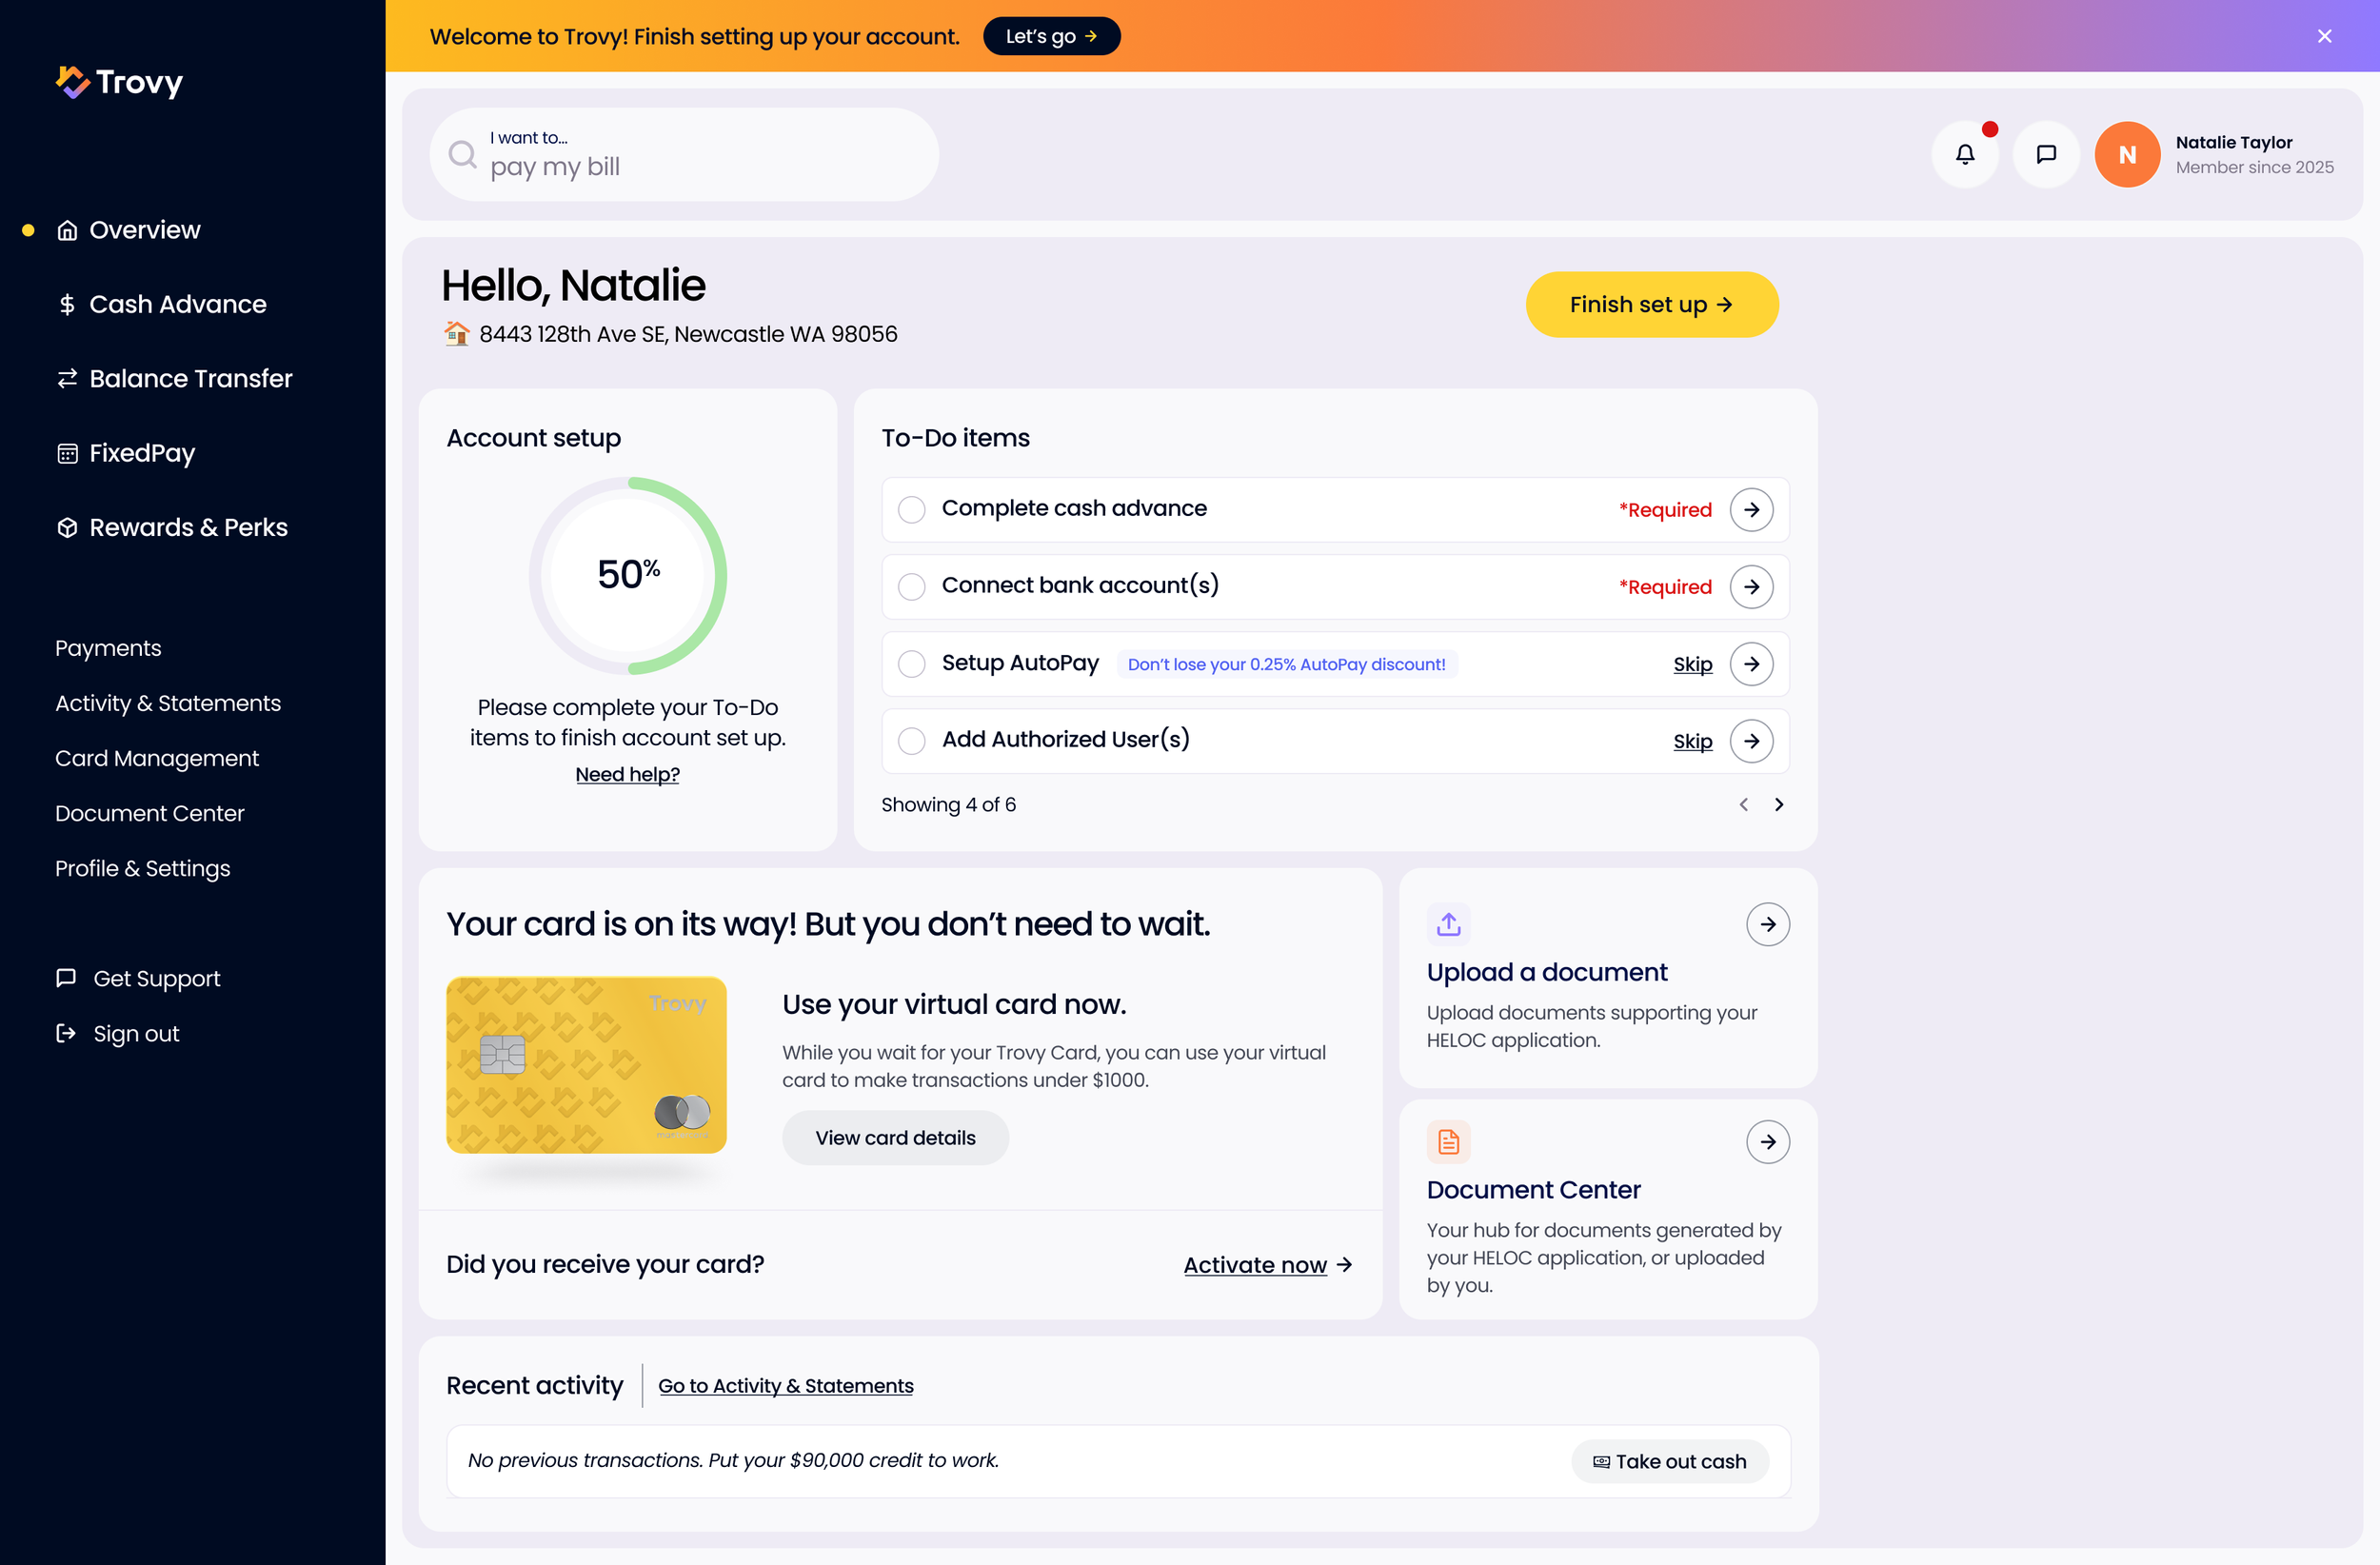Go to previous To-Do items page

click(1743, 804)
